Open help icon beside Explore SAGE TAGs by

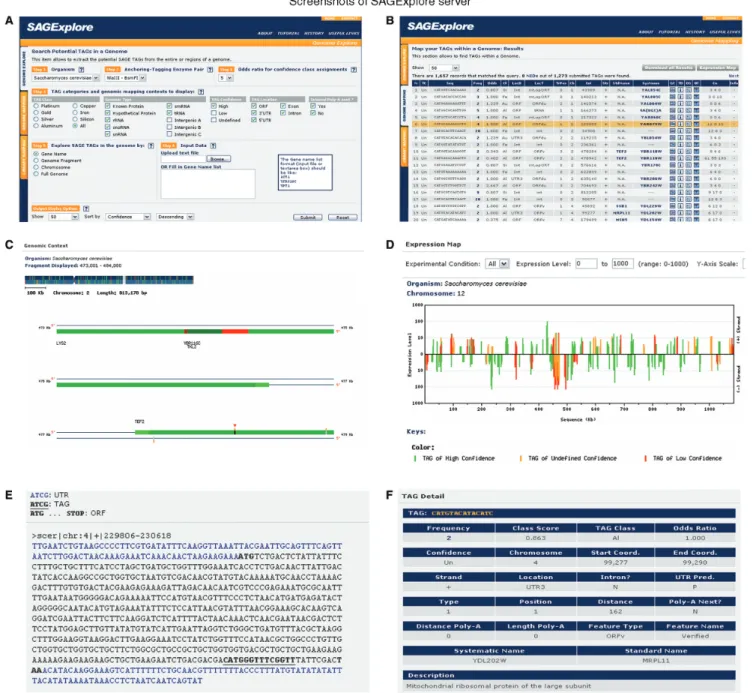151,146
